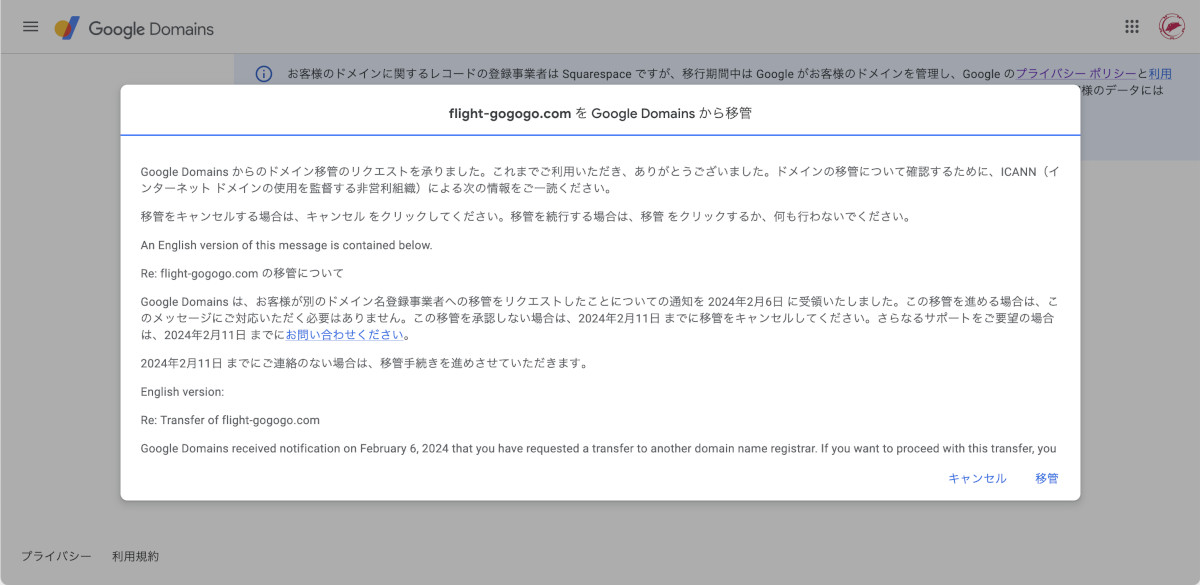Image resolution: width=1200 pixels, height=585 pixels.
Task: Click the text 'An English version of this message is contained below.'
Action: 287,245
